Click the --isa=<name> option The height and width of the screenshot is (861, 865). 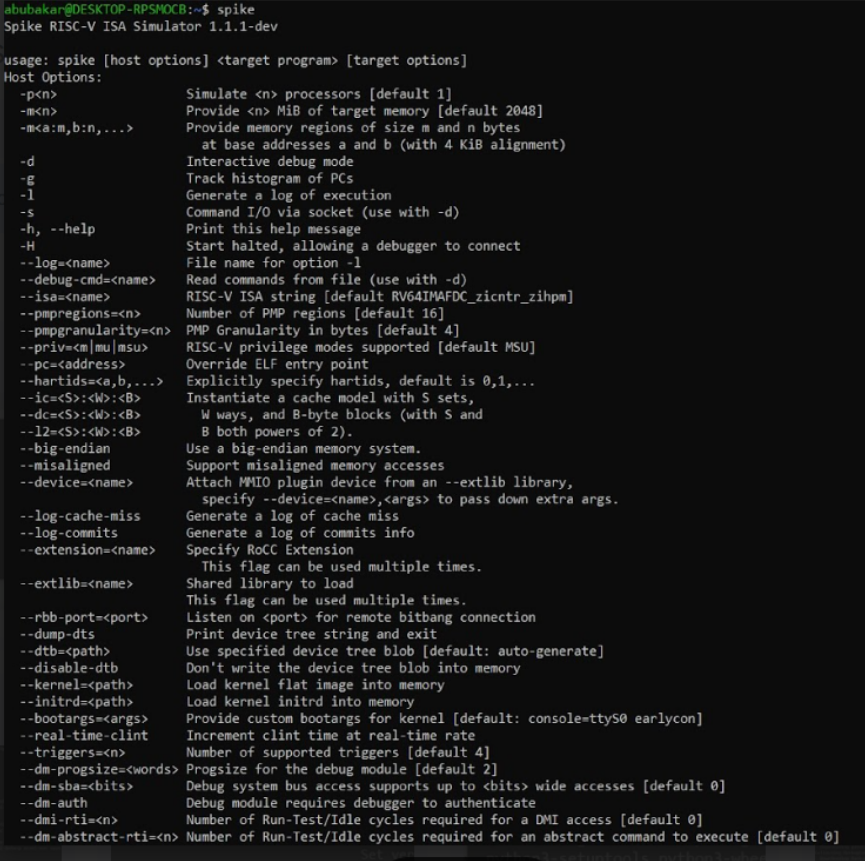(65, 297)
